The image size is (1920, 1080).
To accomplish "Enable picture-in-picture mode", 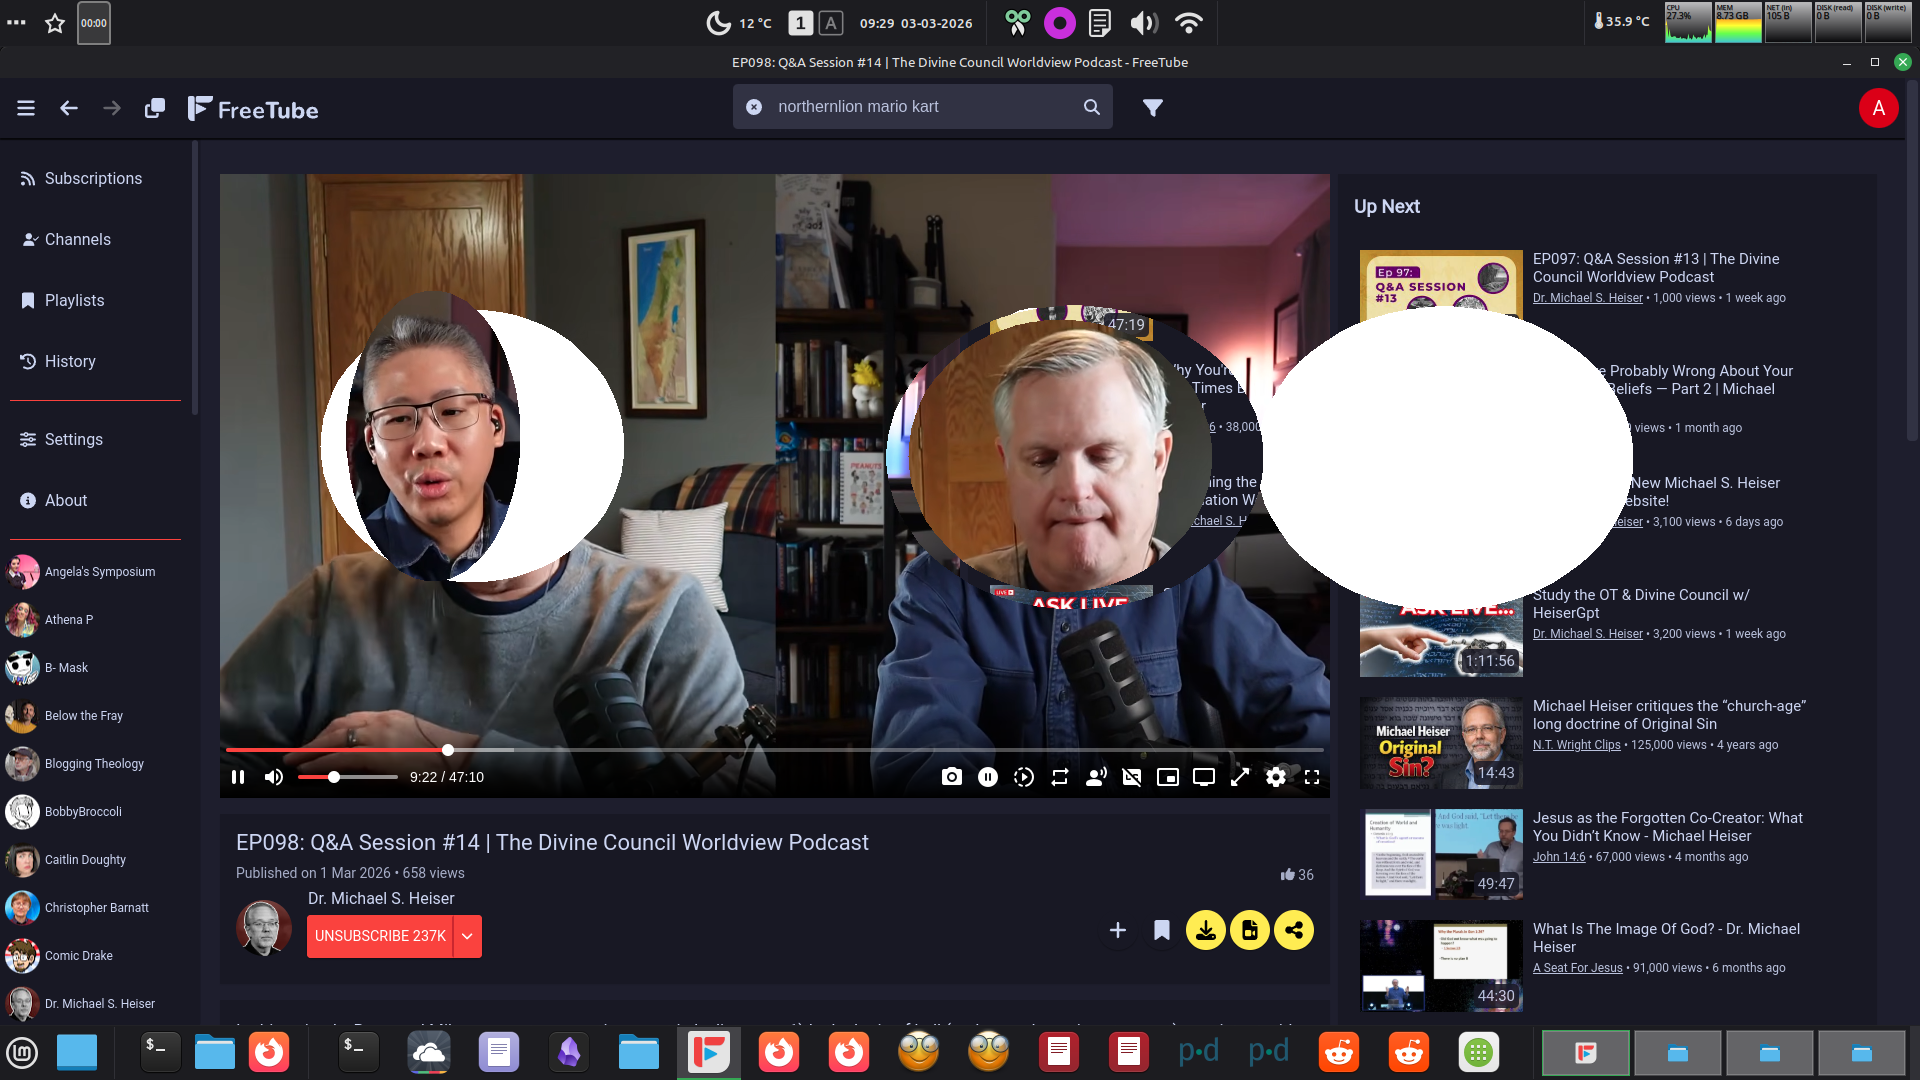I will tap(1168, 777).
